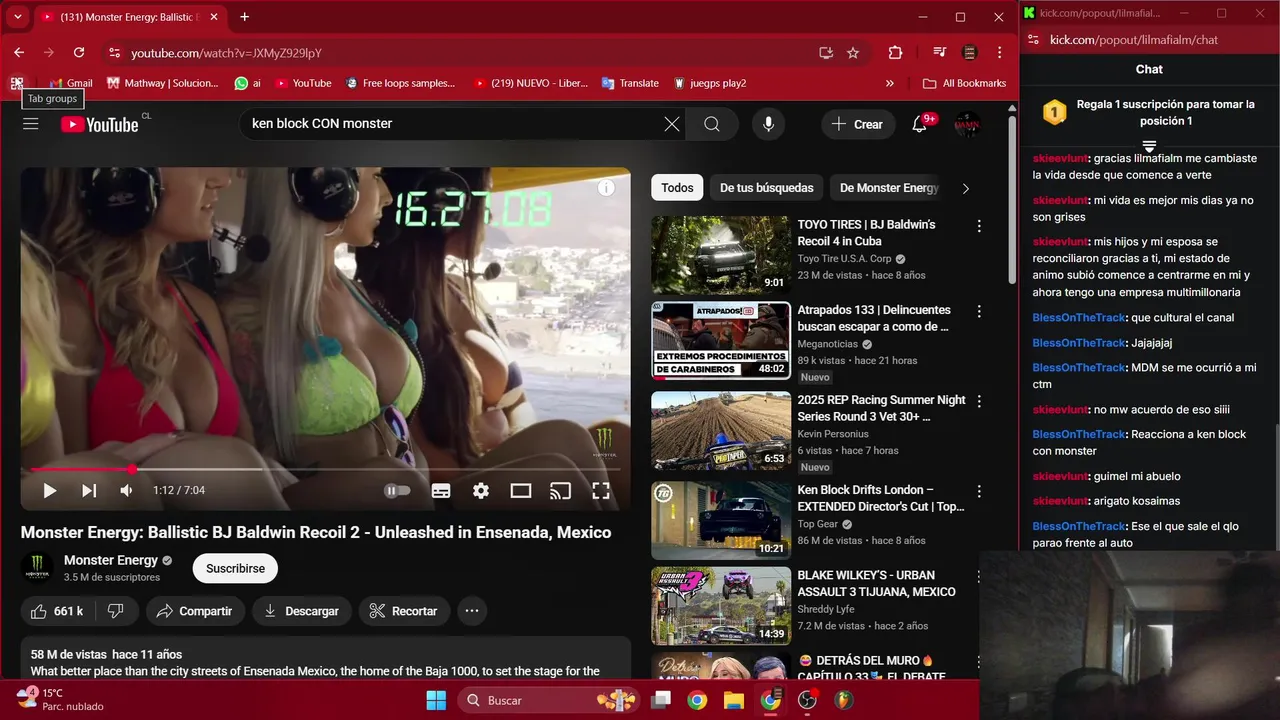Open the Translate bookmark
1280x720 pixels.
630,83
